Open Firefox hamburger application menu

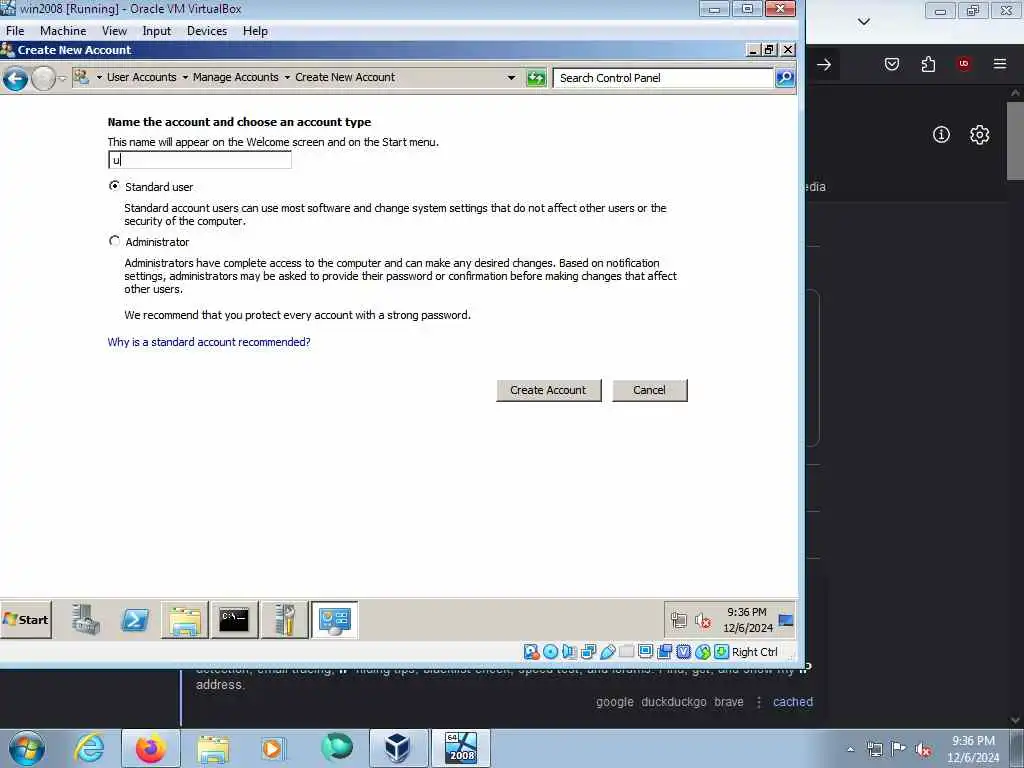pyautogui.click(x=999, y=63)
